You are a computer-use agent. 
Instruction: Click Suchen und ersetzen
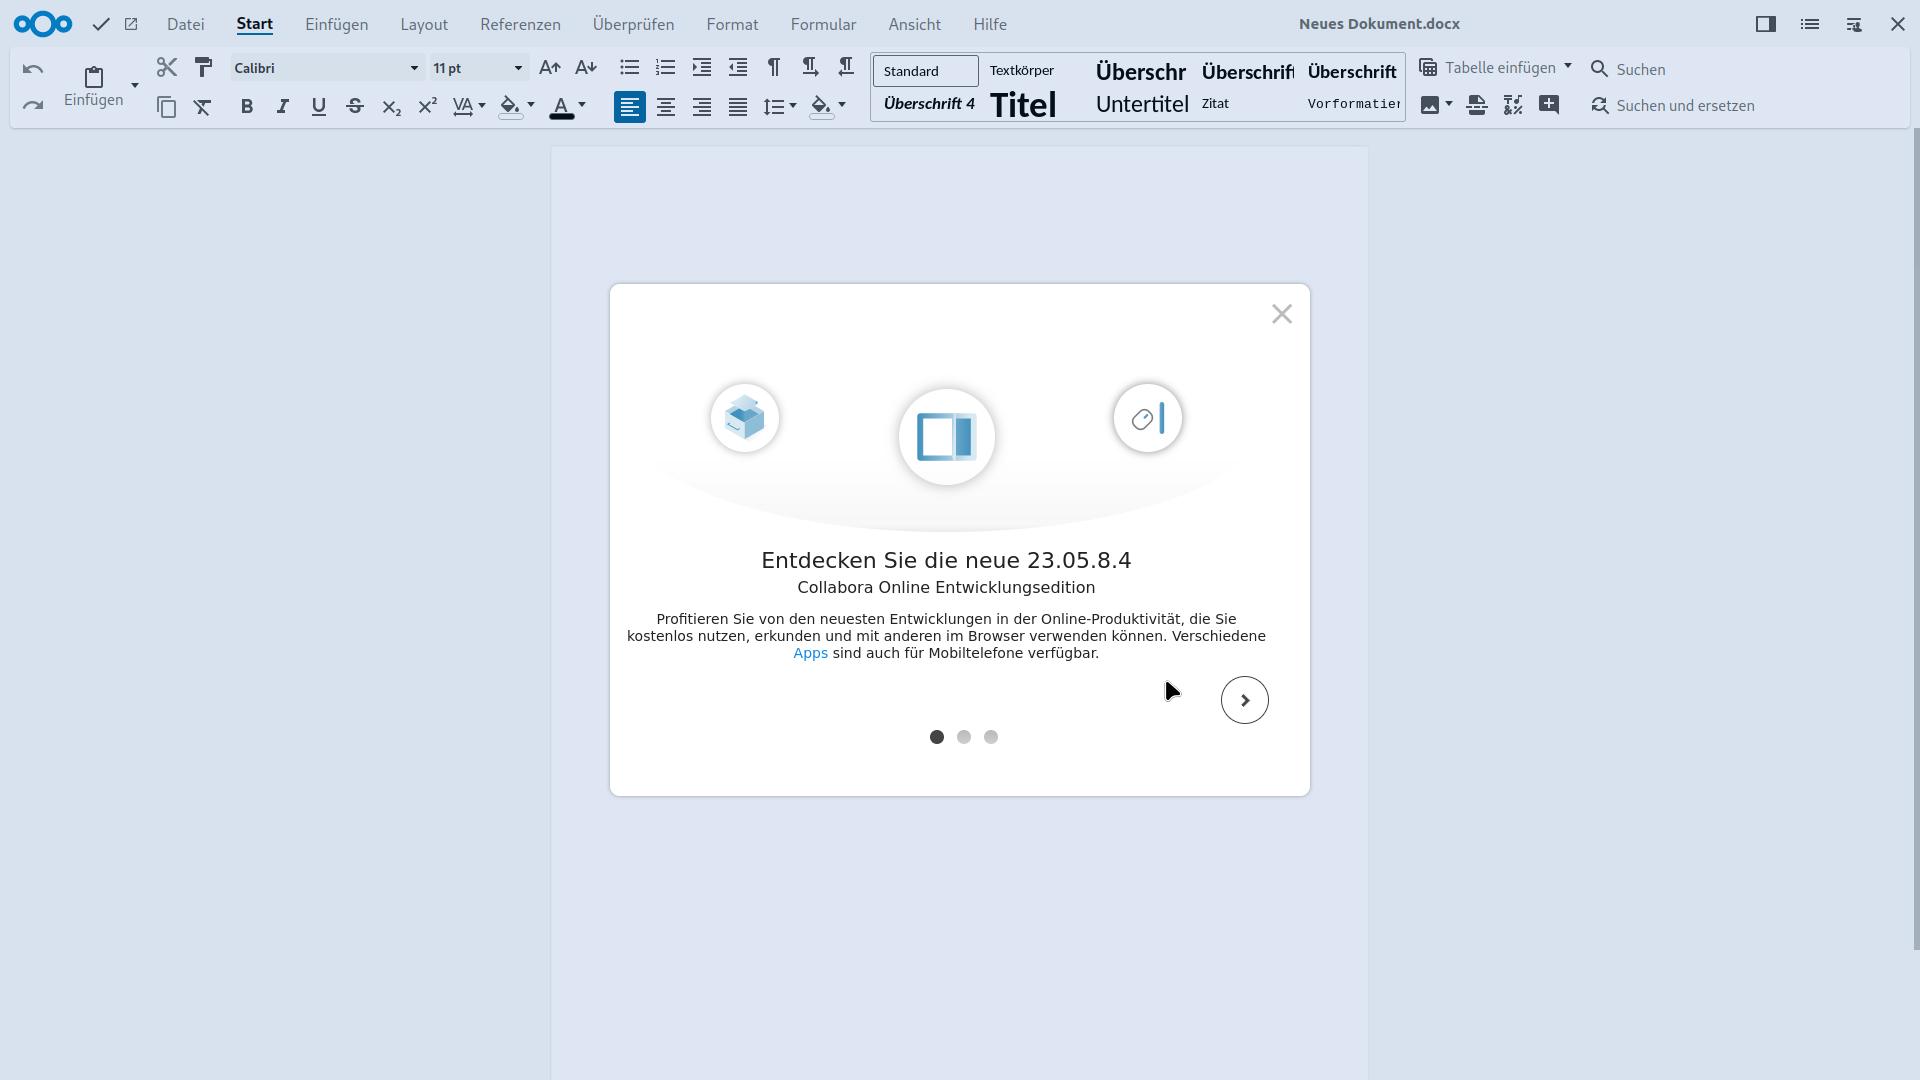point(1673,105)
